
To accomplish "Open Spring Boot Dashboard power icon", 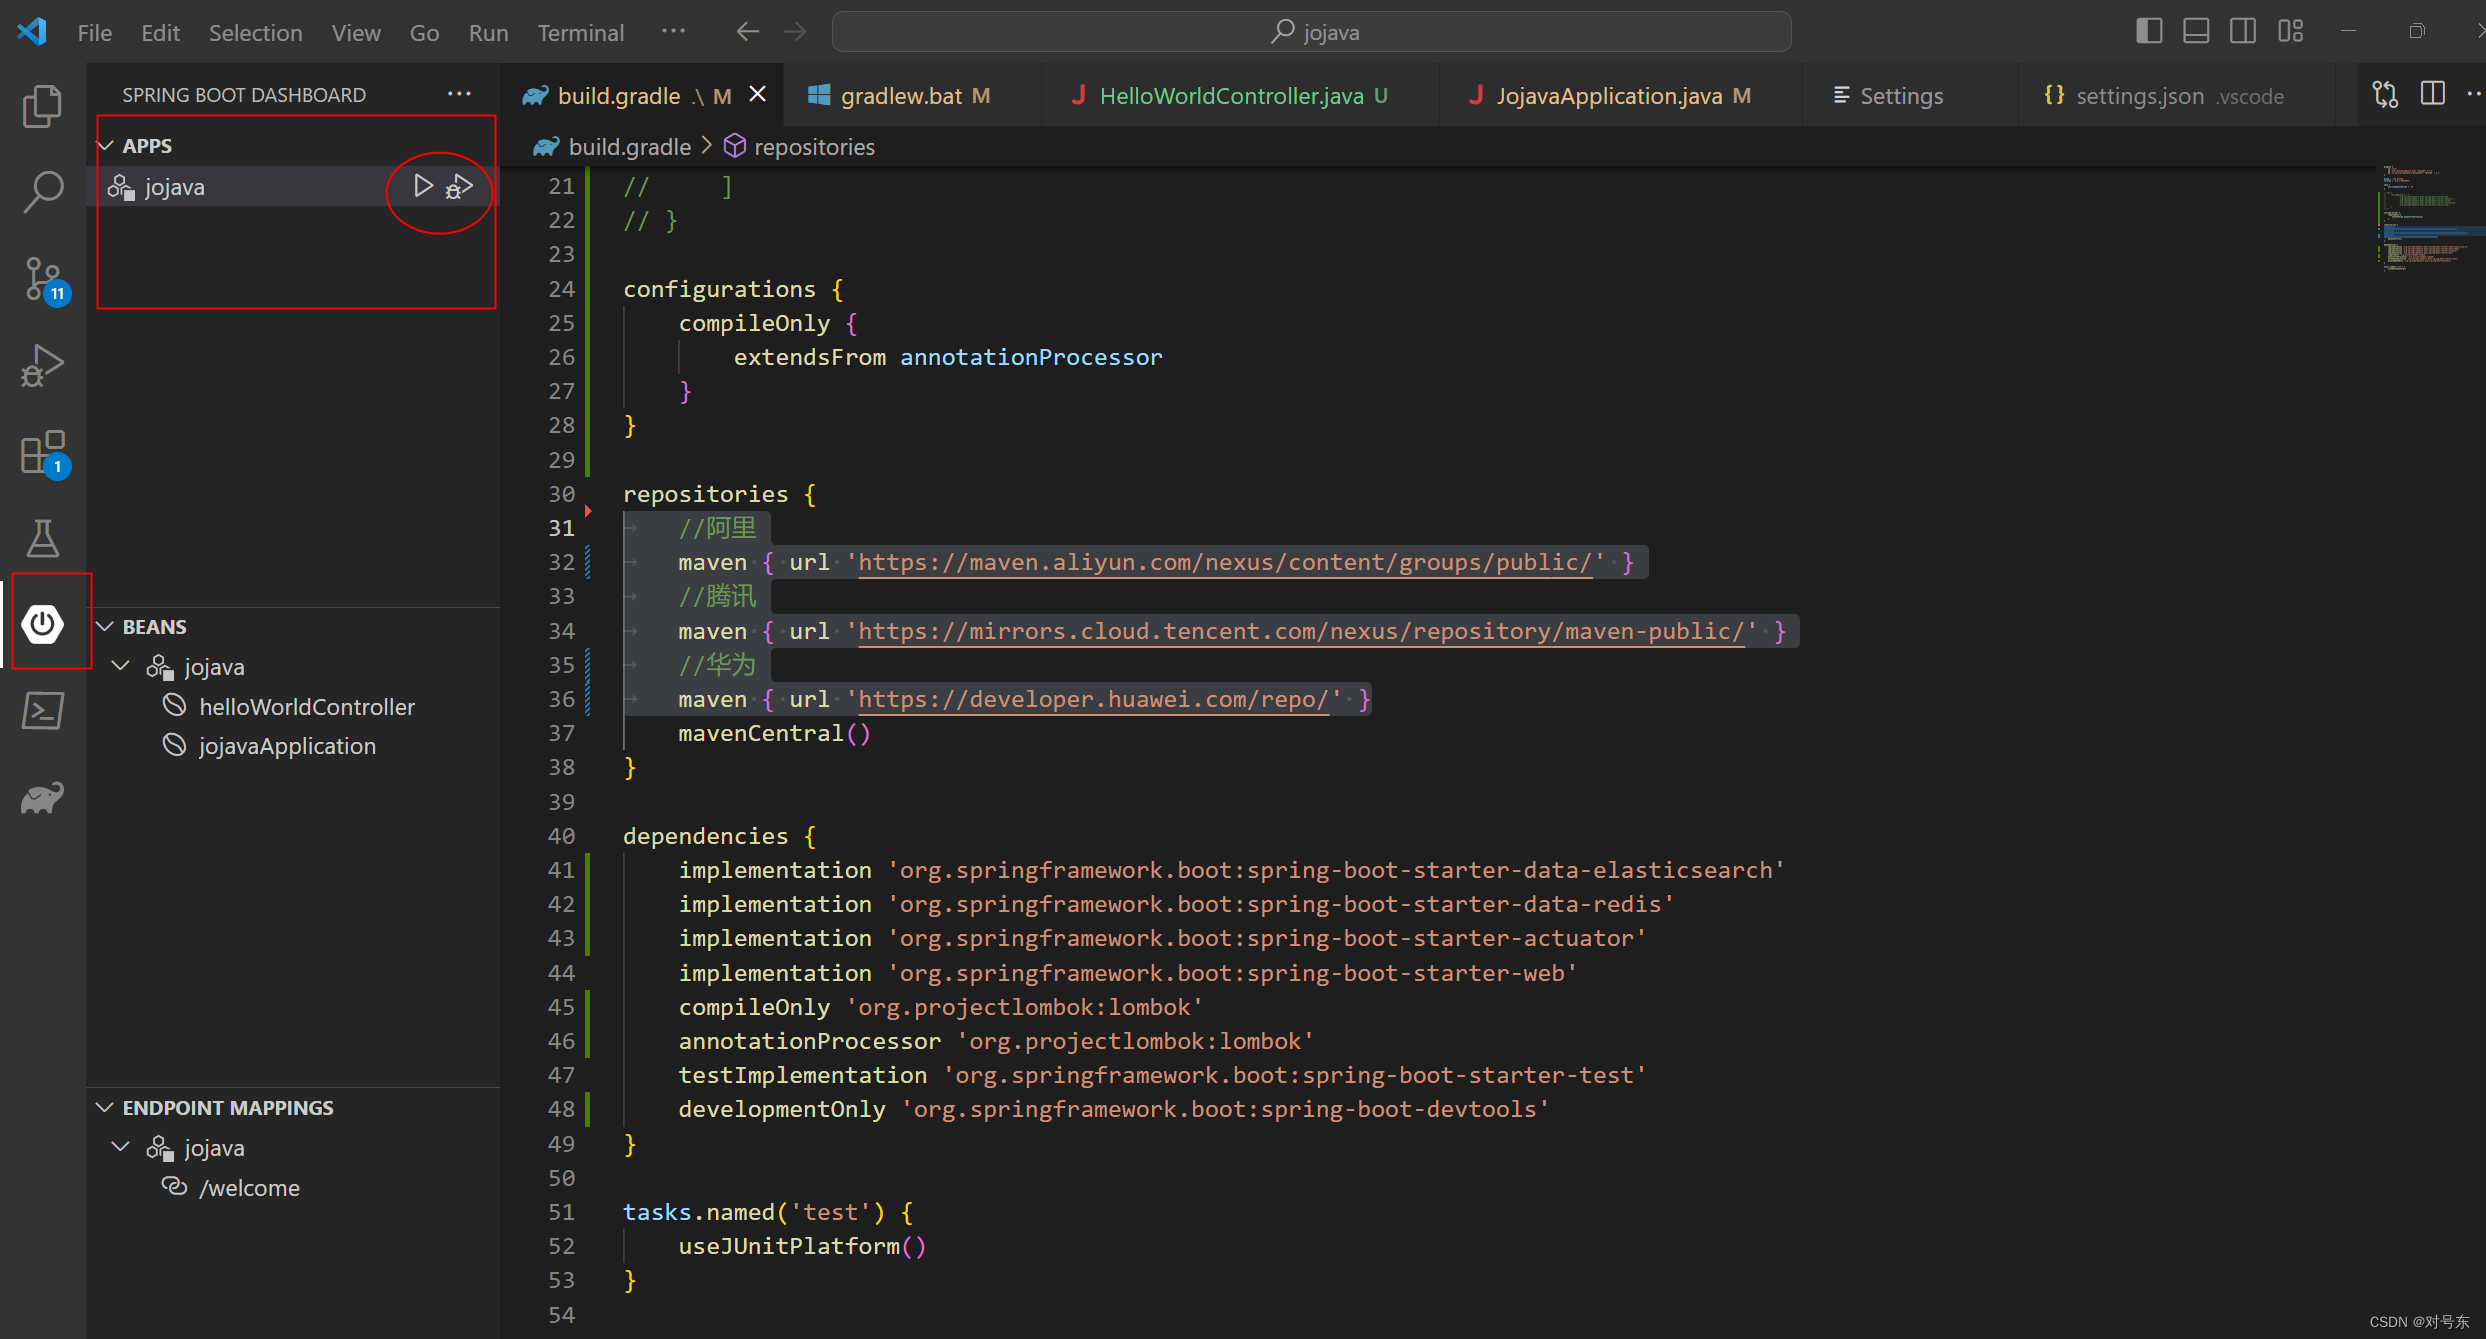I will [42, 624].
